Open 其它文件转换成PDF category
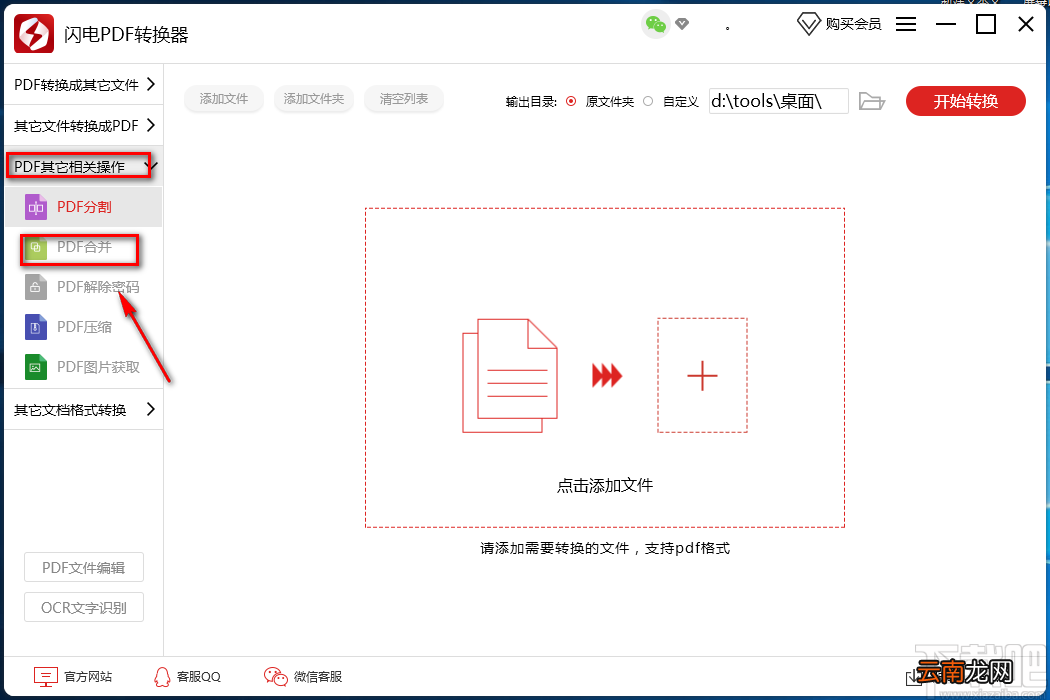This screenshot has width=1050, height=700. click(x=84, y=125)
